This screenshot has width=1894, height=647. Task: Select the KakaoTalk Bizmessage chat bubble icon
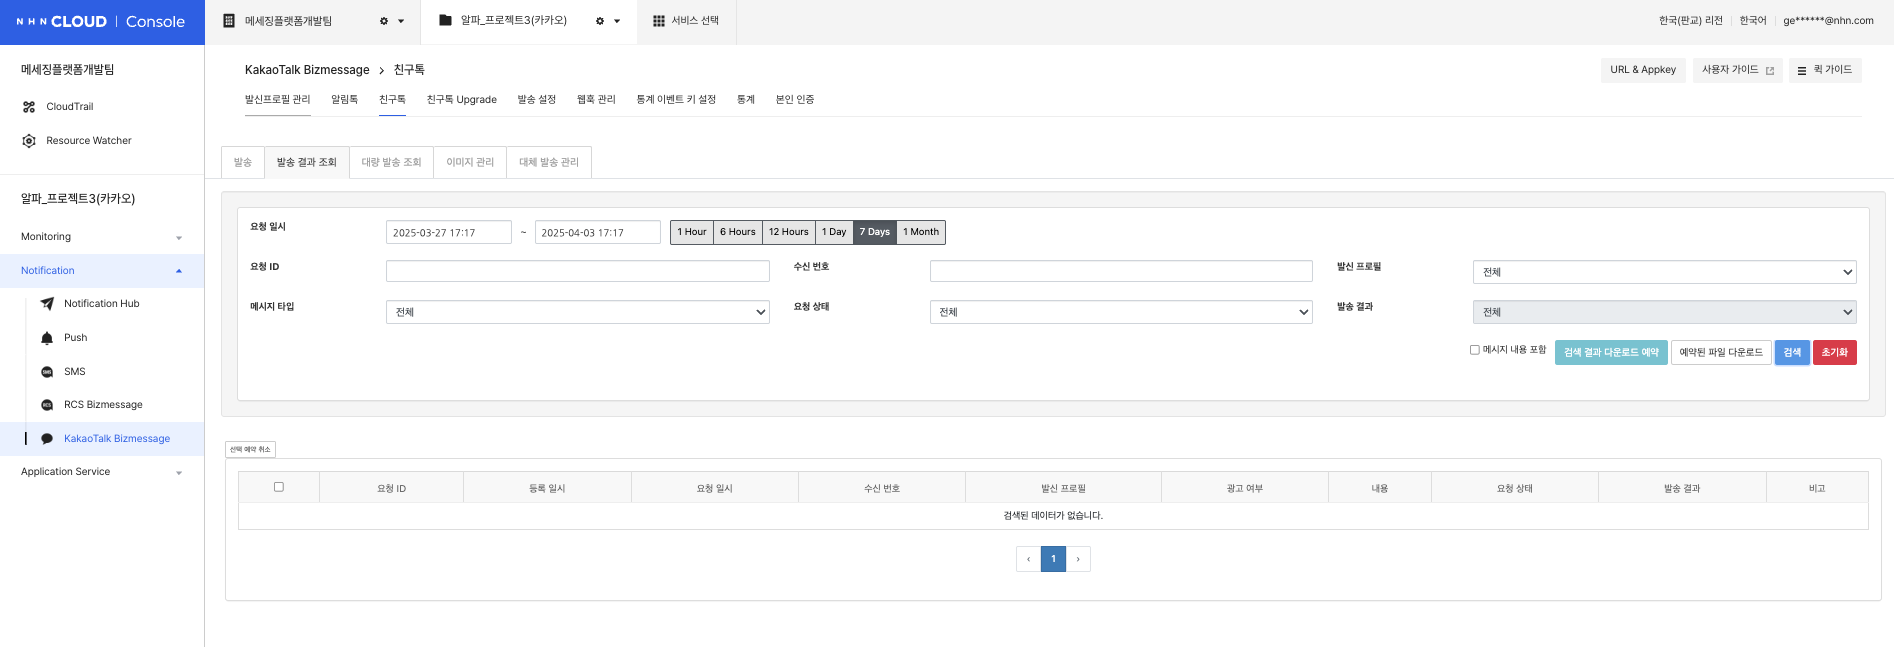pyautogui.click(x=47, y=439)
